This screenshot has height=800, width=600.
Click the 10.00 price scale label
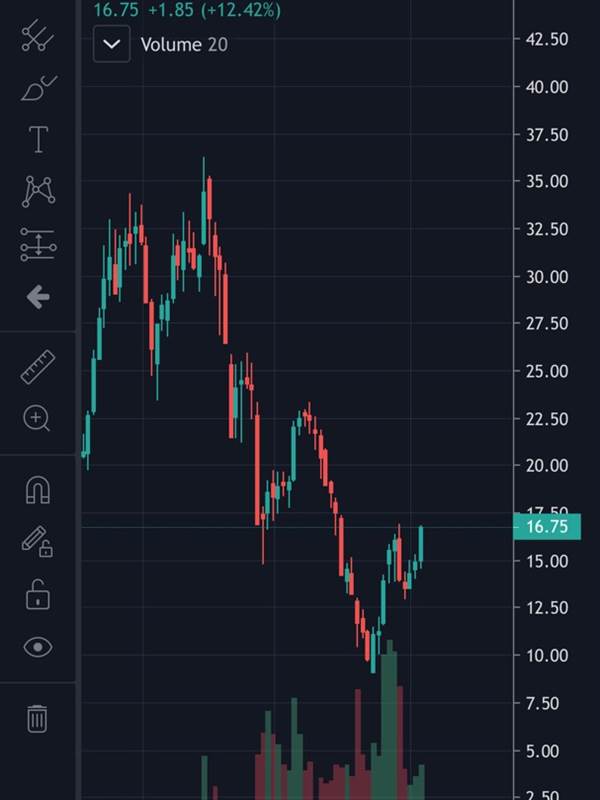coord(547,655)
